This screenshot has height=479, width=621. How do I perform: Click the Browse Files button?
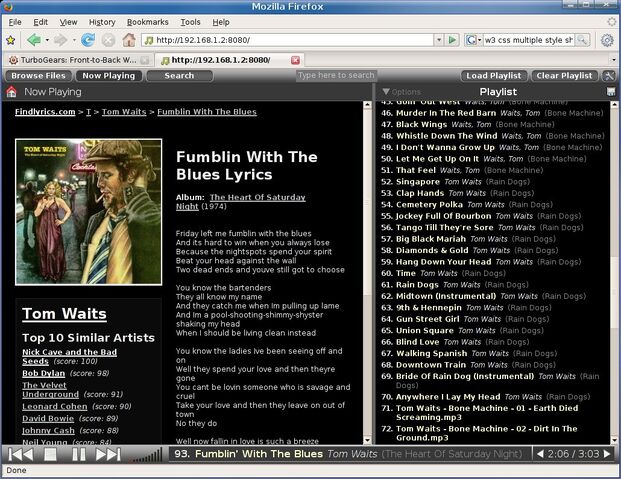(x=38, y=76)
